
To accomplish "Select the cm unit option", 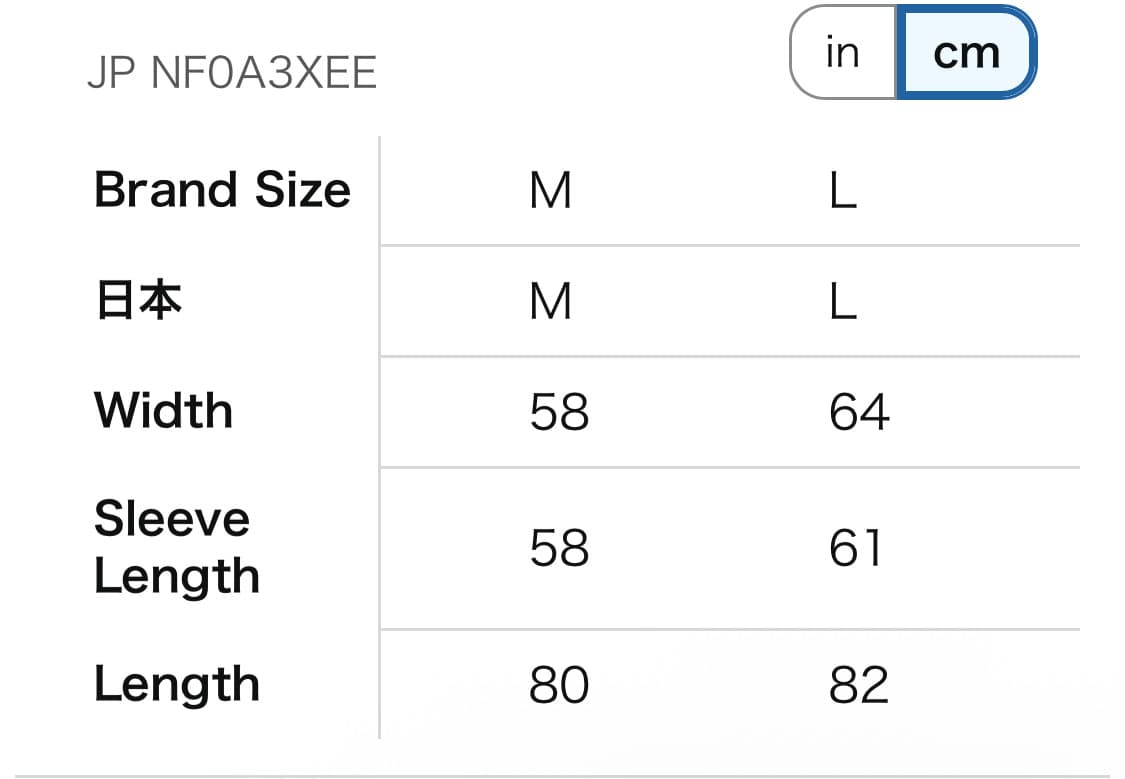I will [x=966, y=53].
